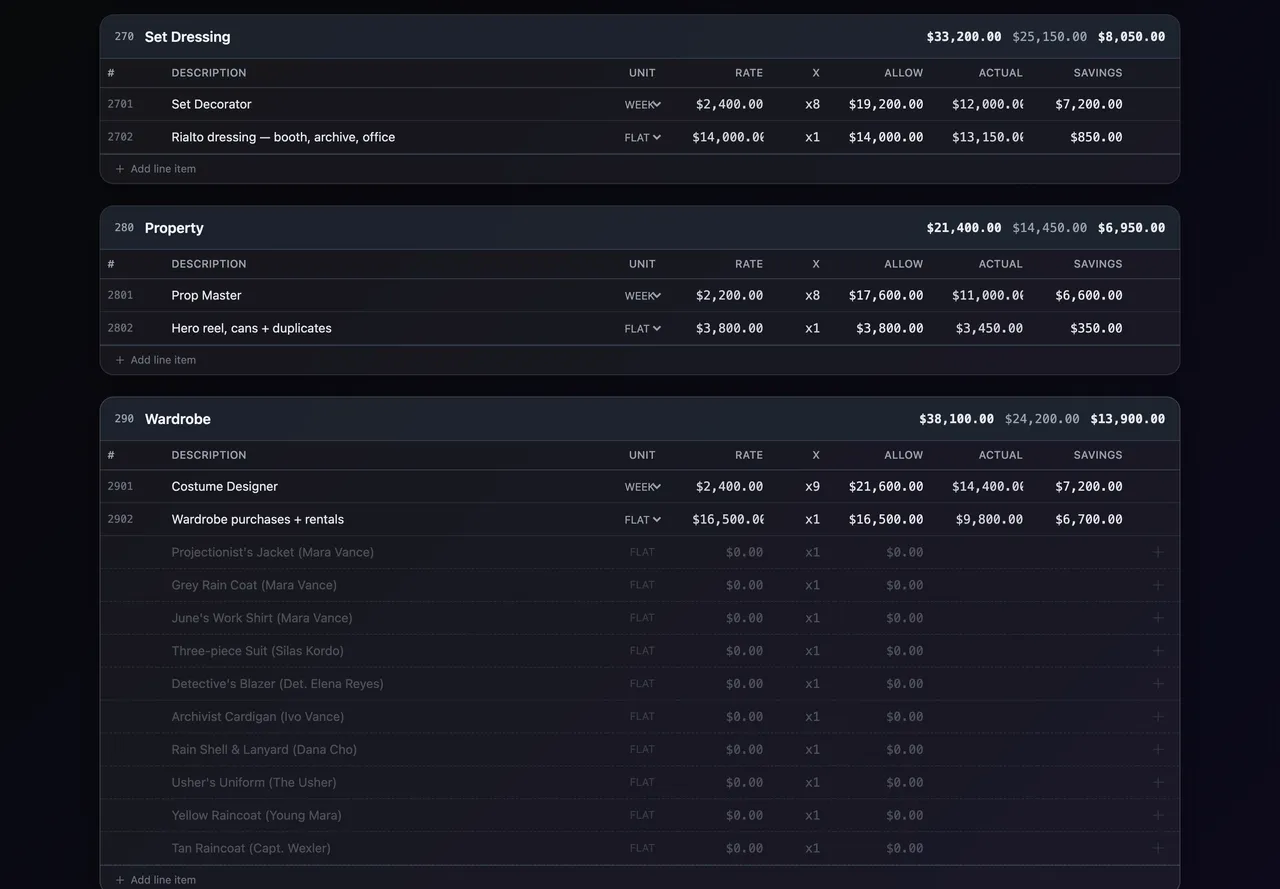Edit Costume Designer rate field

(x=727, y=486)
